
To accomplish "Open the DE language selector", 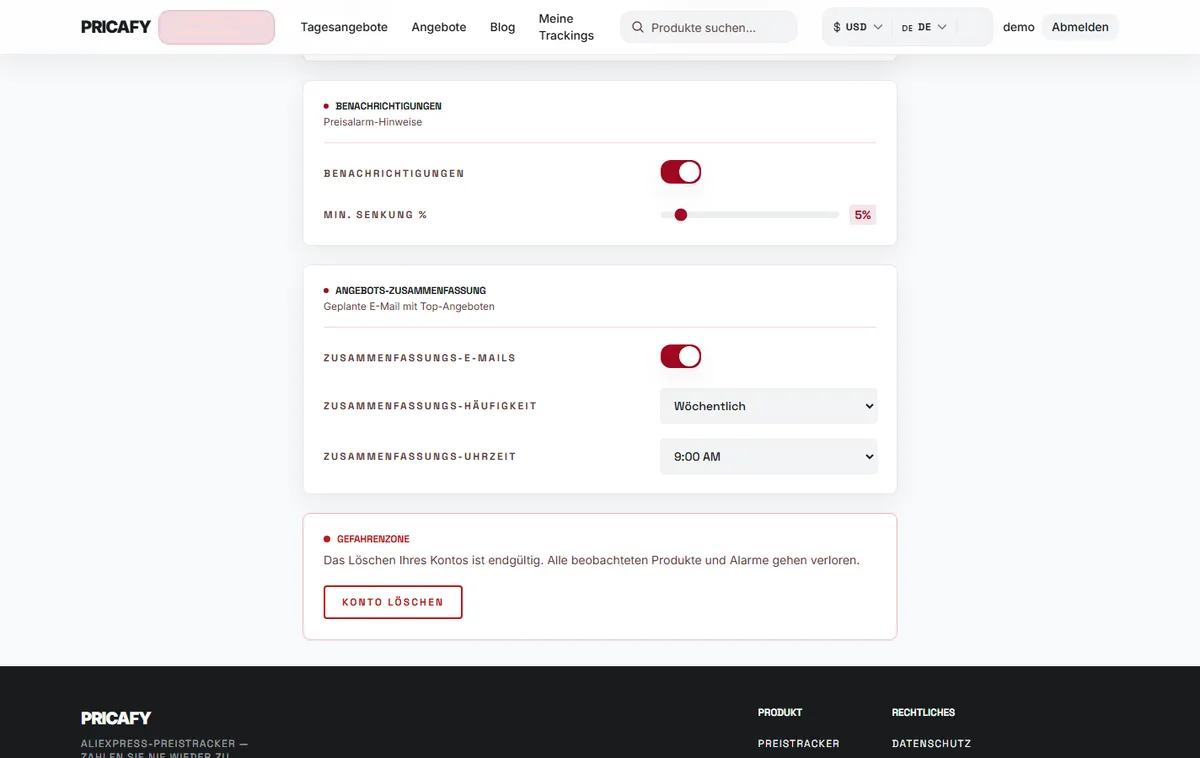I will 924,27.
